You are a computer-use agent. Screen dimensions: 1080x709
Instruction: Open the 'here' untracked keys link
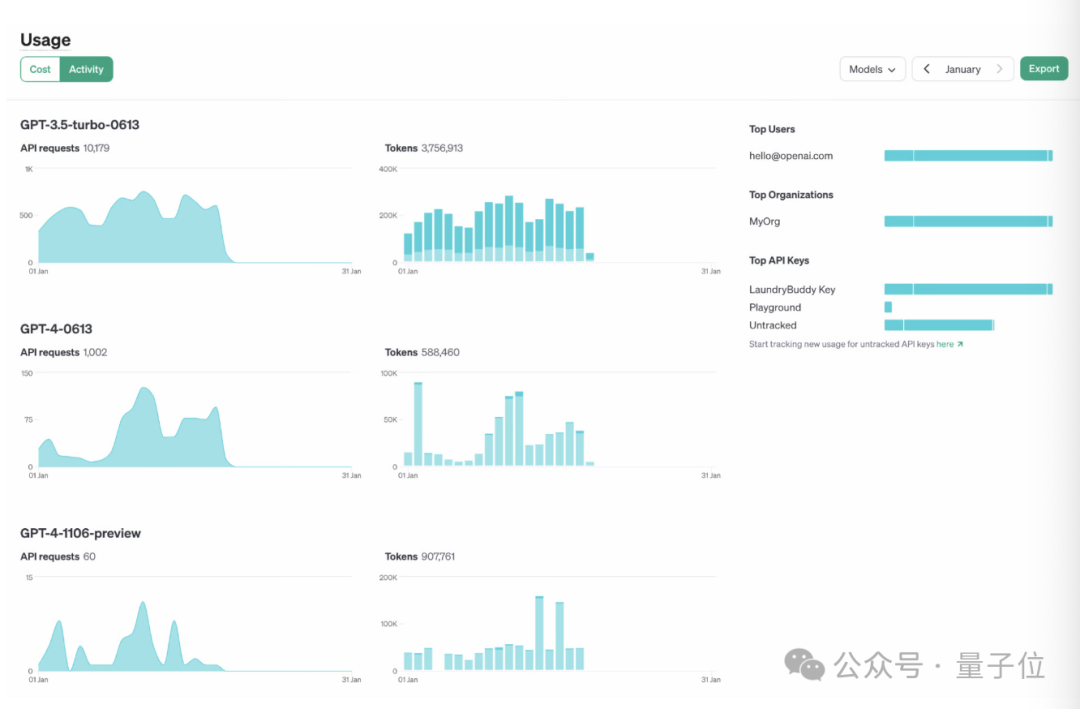pos(944,344)
